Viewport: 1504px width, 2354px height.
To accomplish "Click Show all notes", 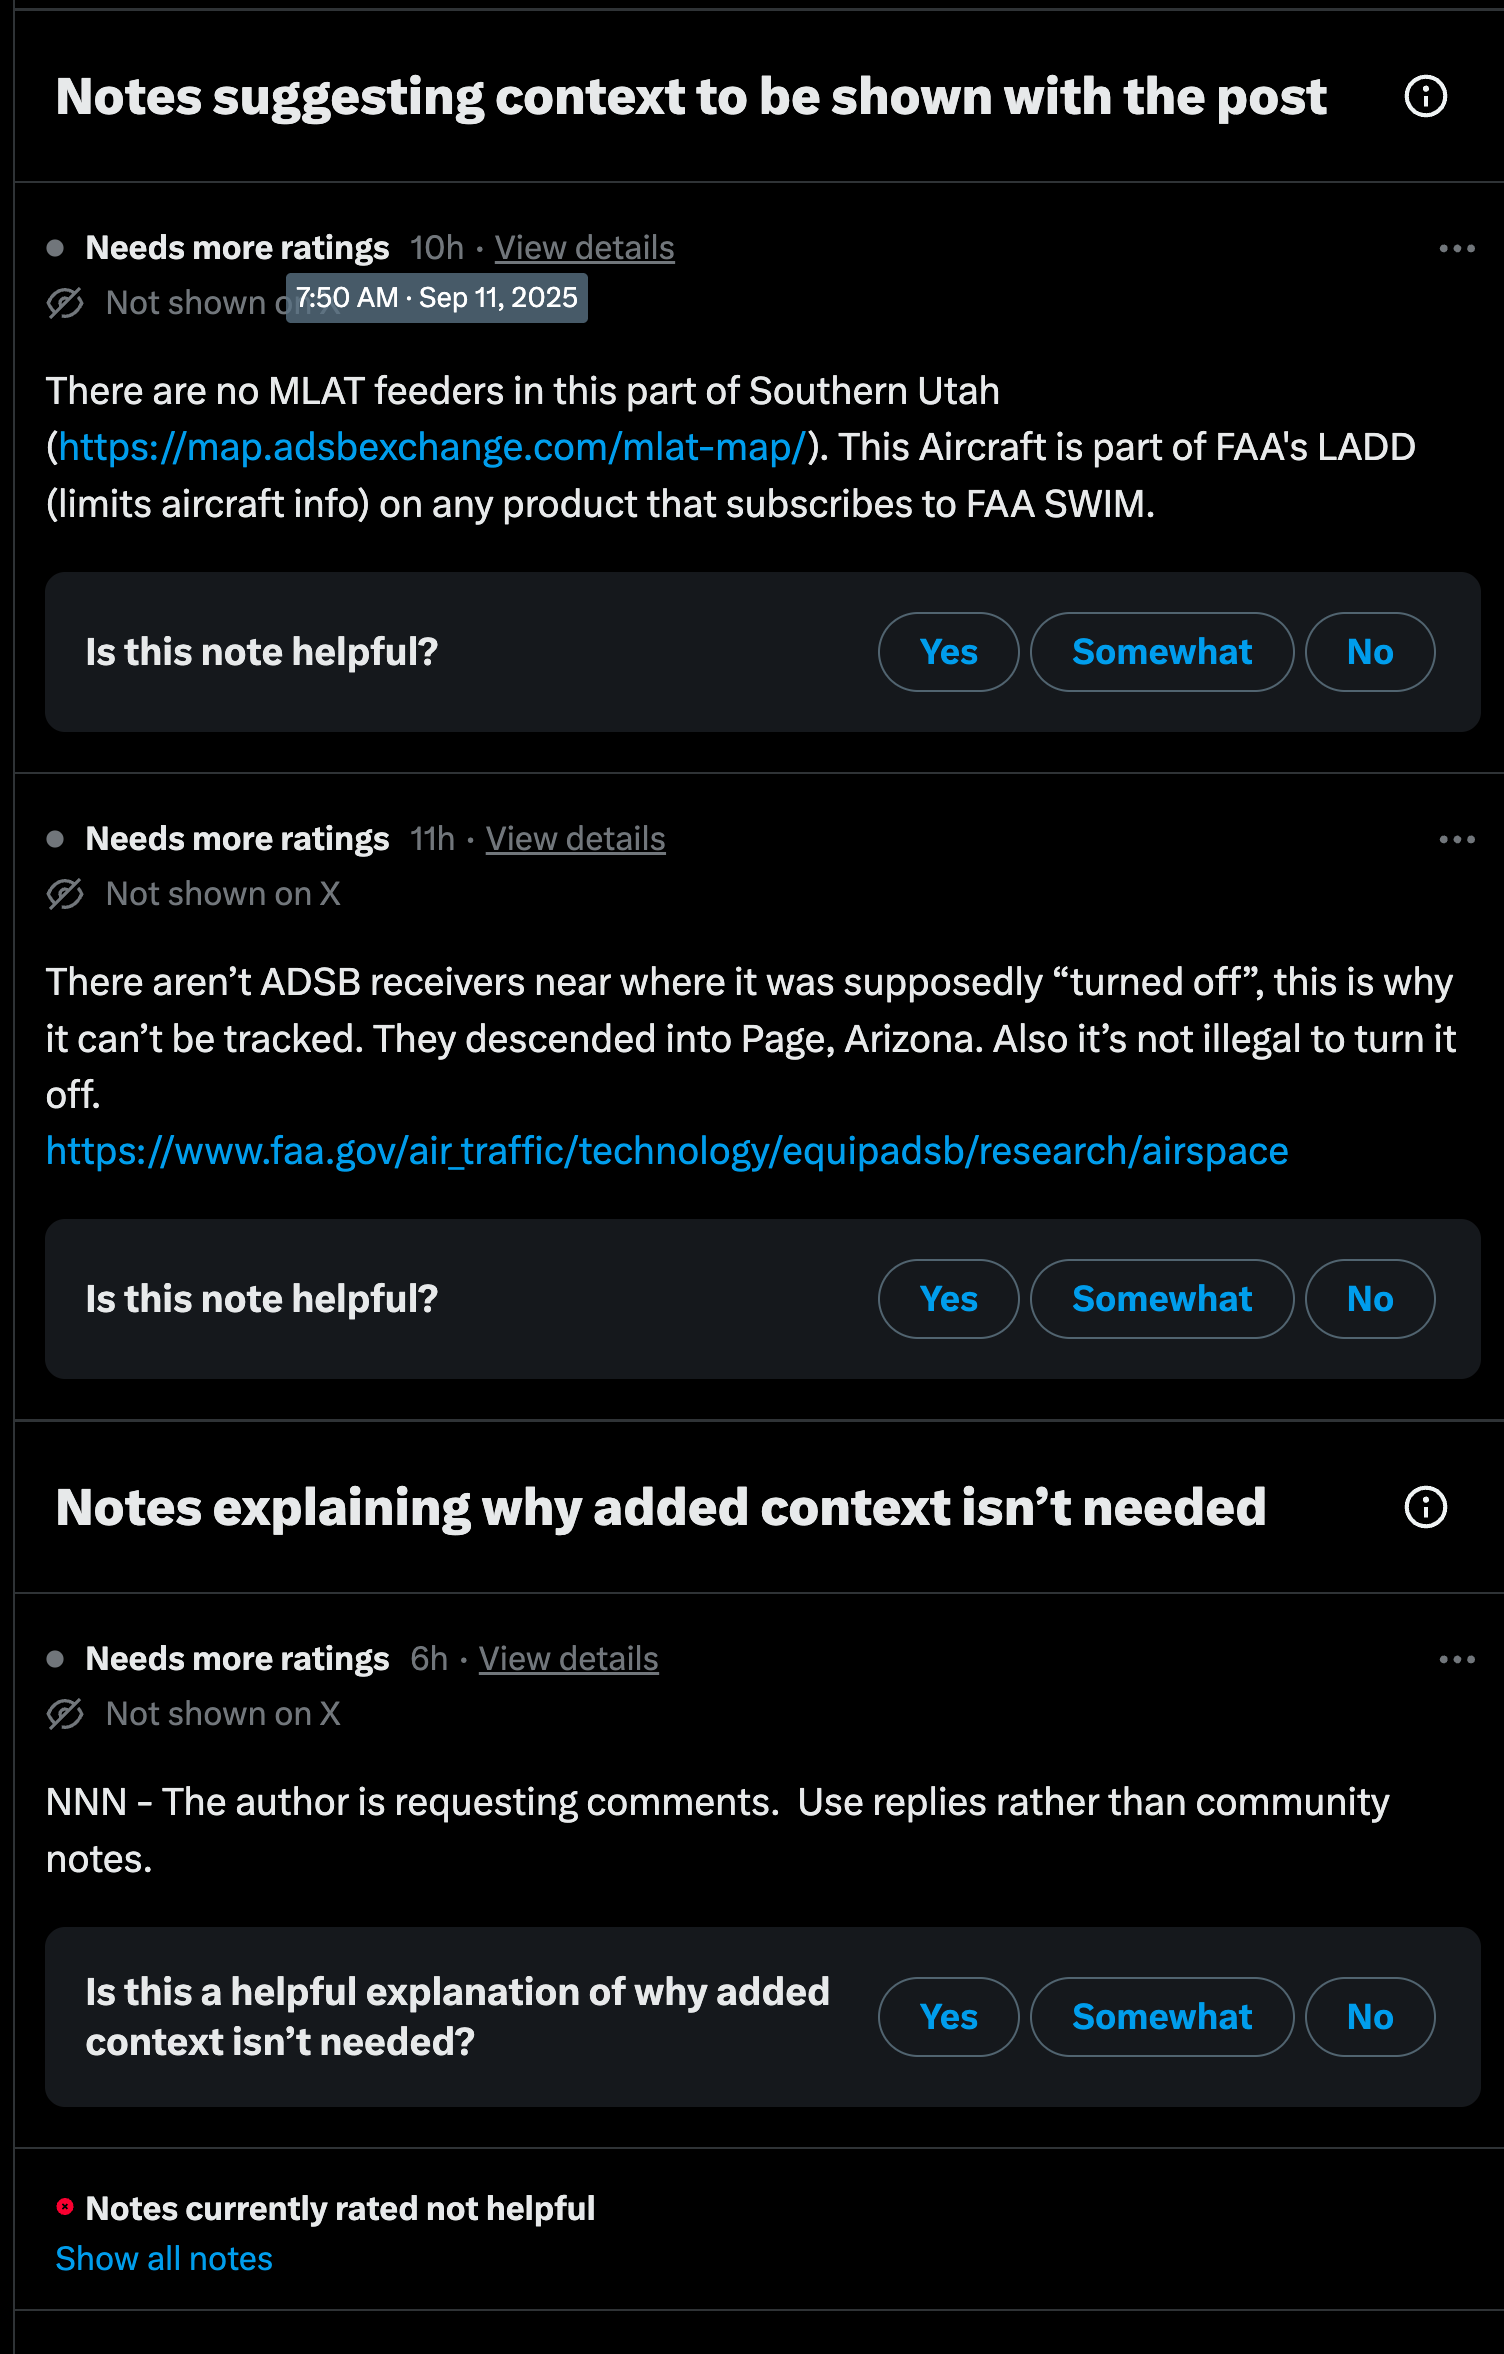I will pos(164,2259).
